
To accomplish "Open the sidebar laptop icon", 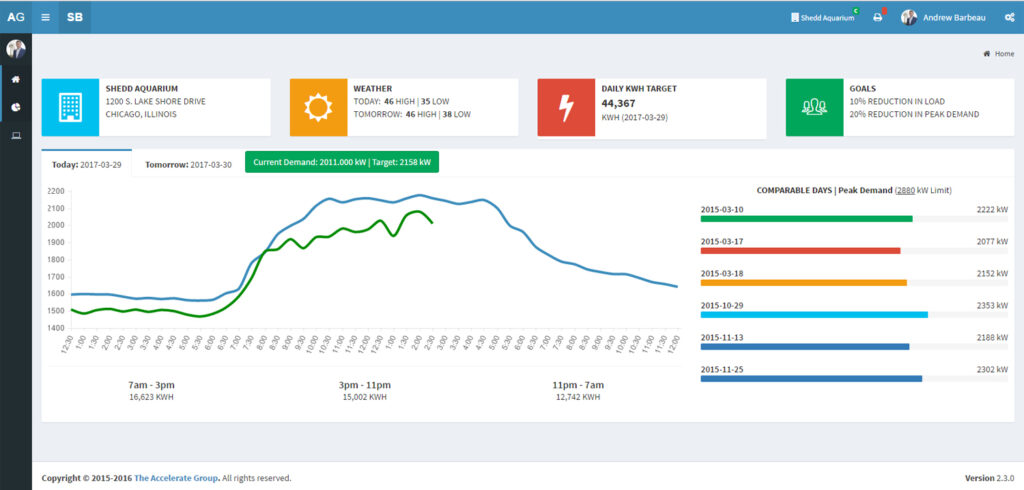I will point(16,135).
